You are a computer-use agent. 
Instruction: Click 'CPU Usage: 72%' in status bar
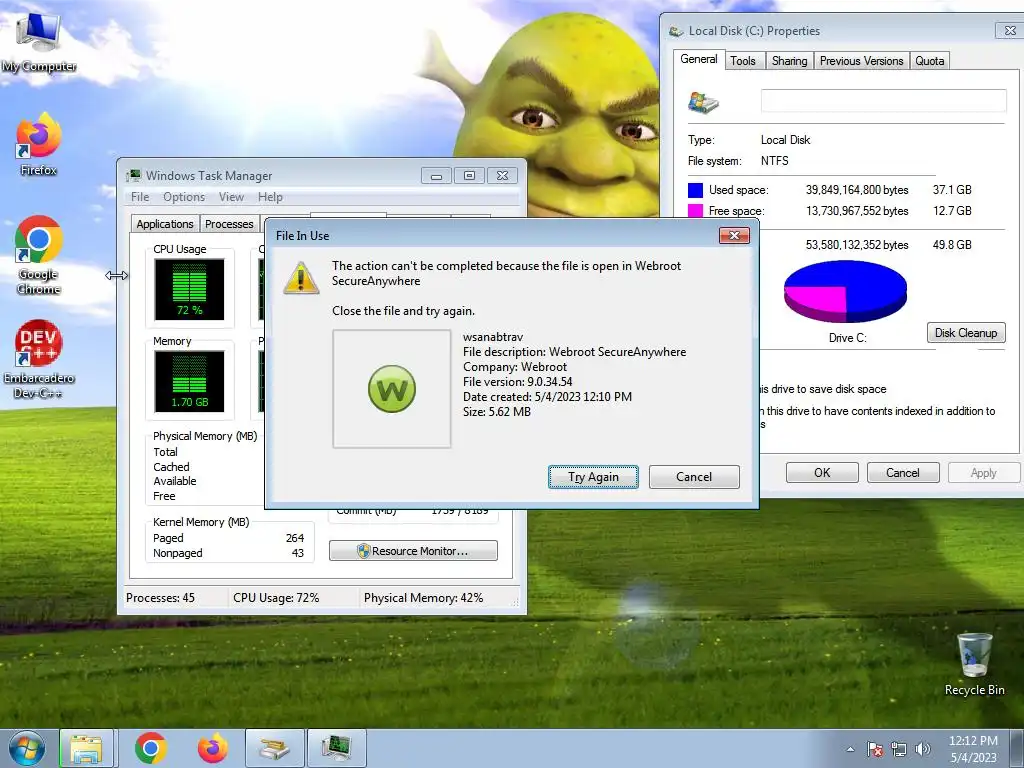(276, 598)
